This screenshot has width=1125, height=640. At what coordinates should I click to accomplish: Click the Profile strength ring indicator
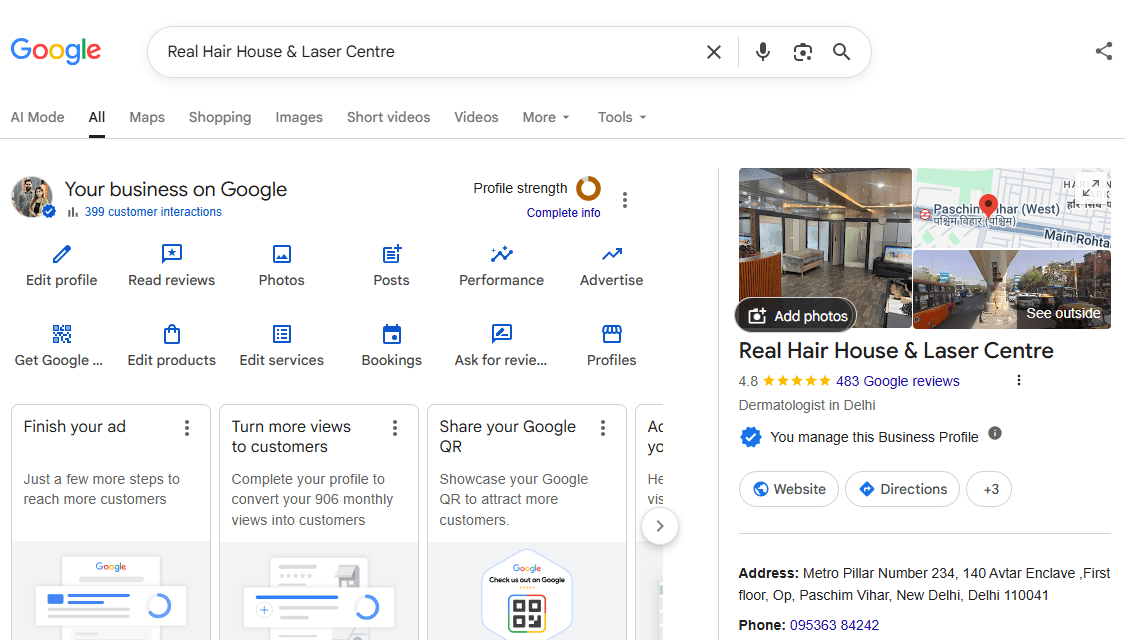(588, 189)
